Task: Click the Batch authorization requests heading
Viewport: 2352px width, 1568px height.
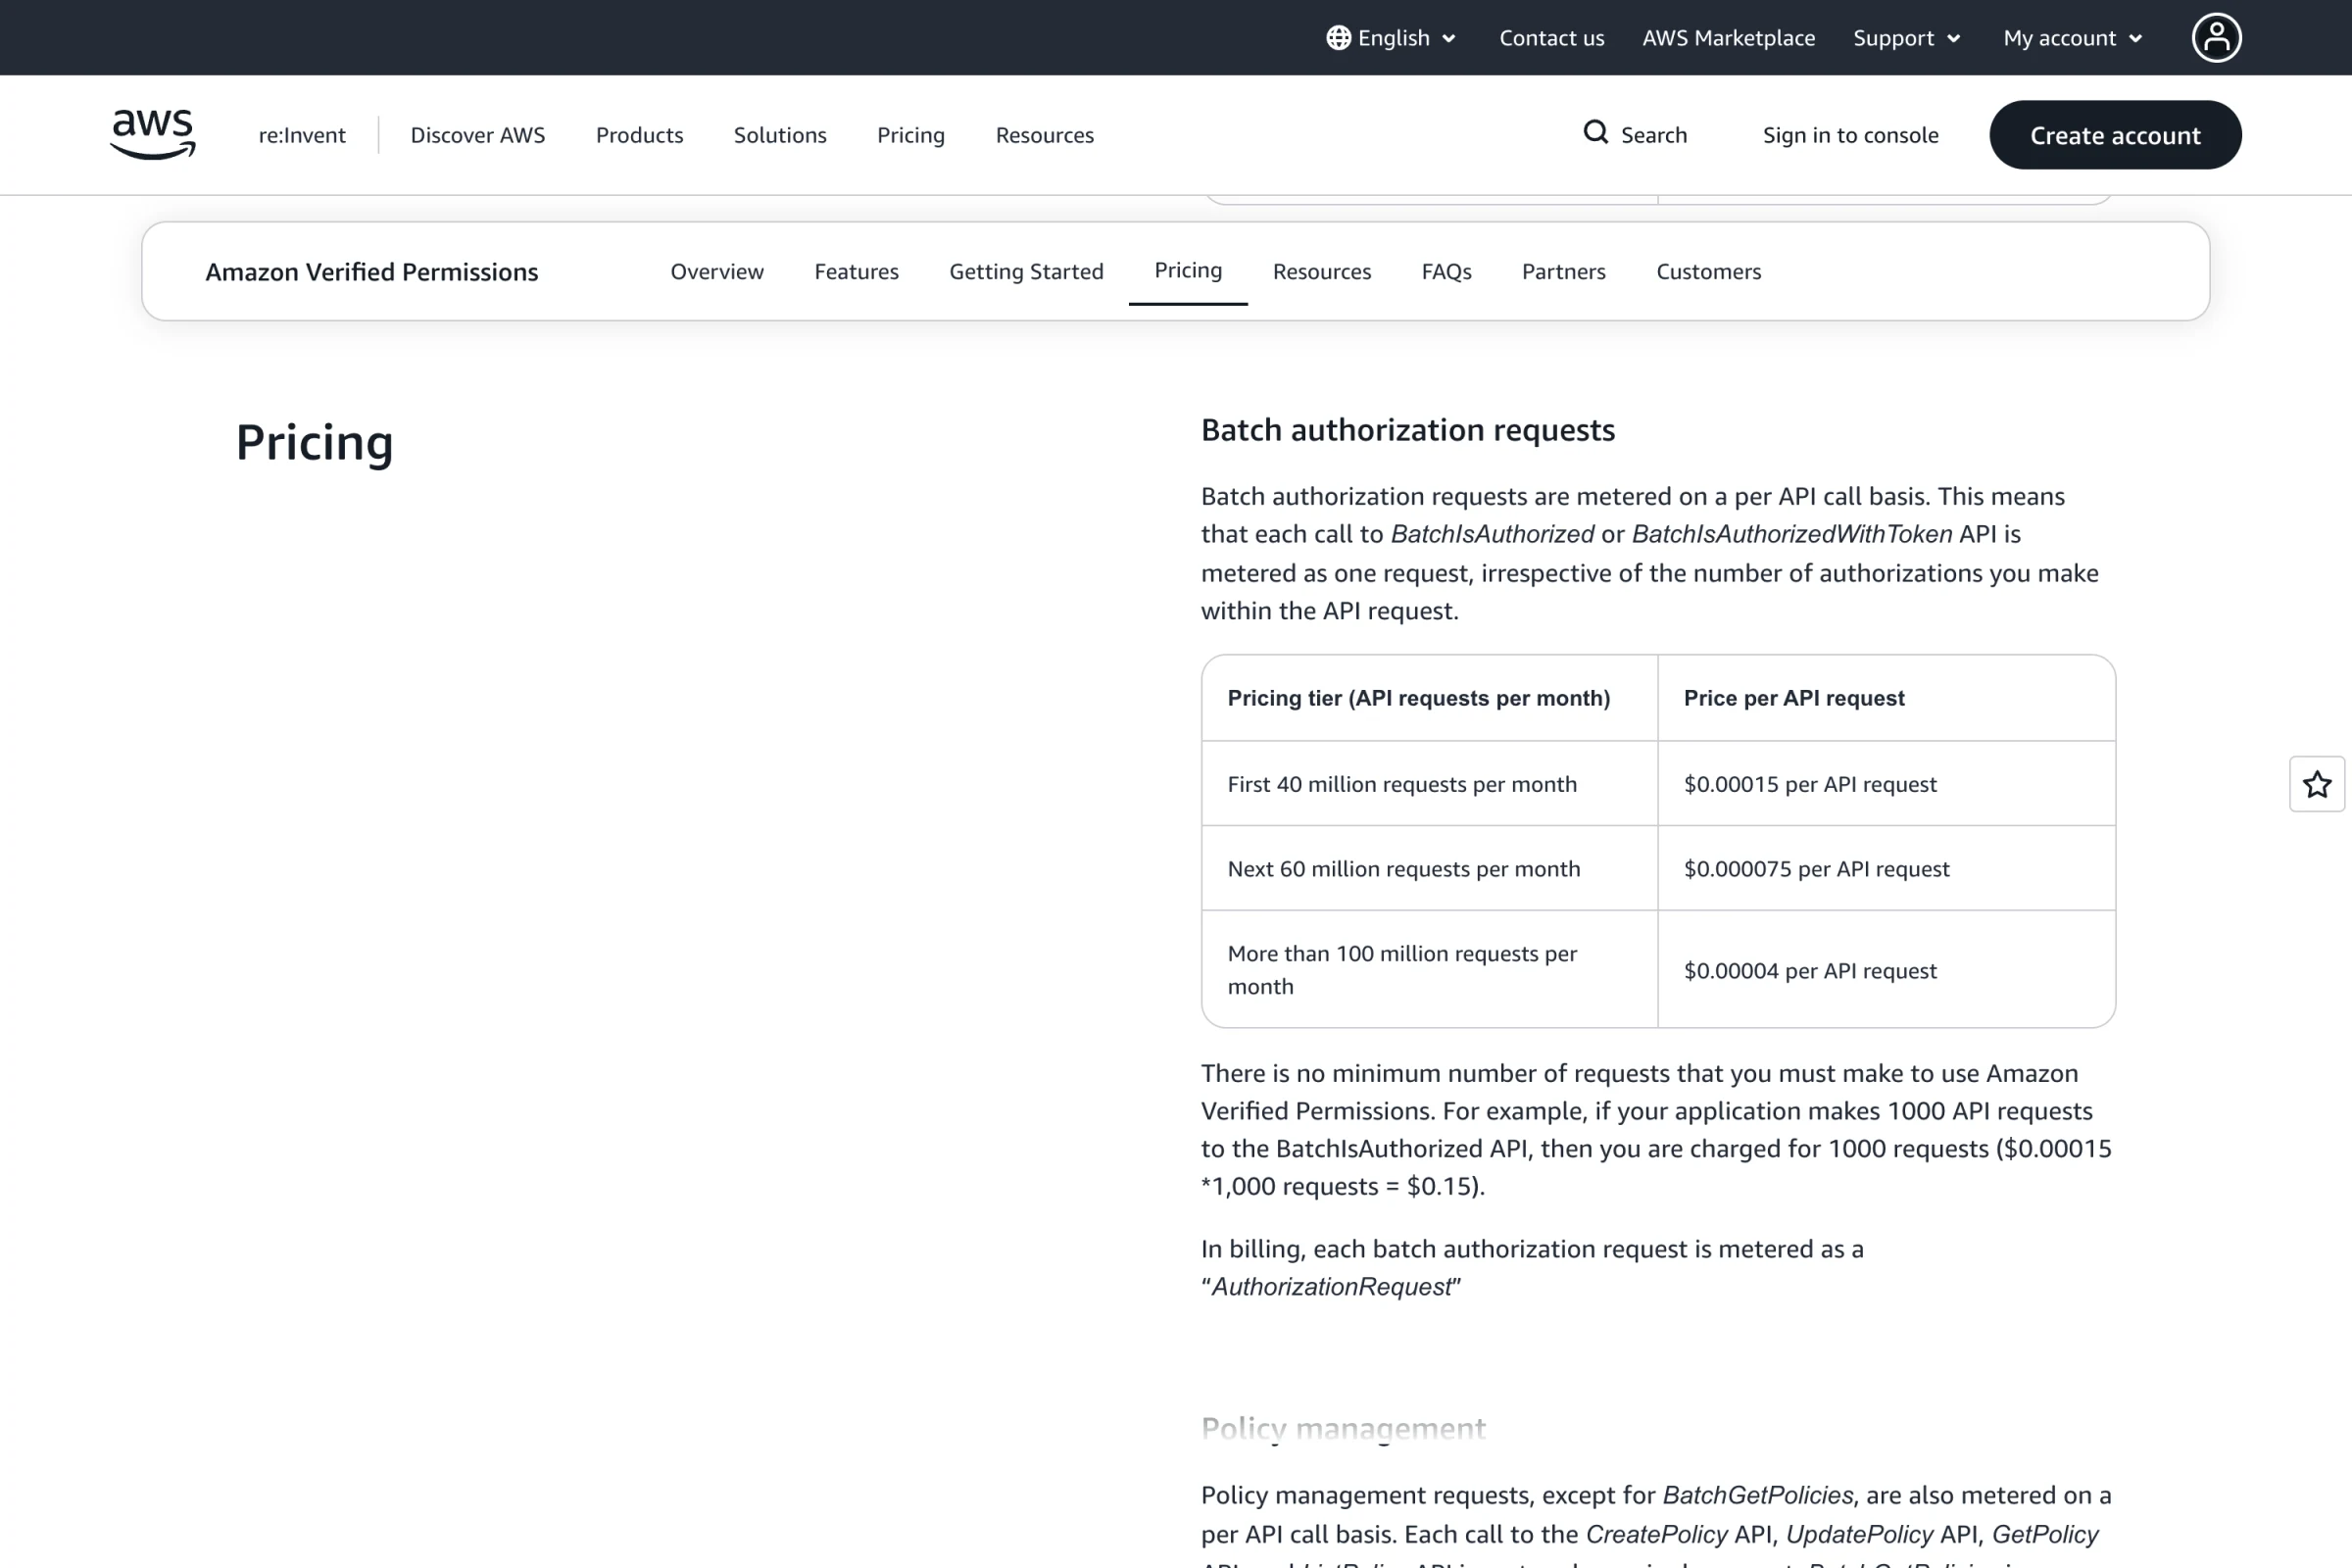Action: pos(1407,430)
